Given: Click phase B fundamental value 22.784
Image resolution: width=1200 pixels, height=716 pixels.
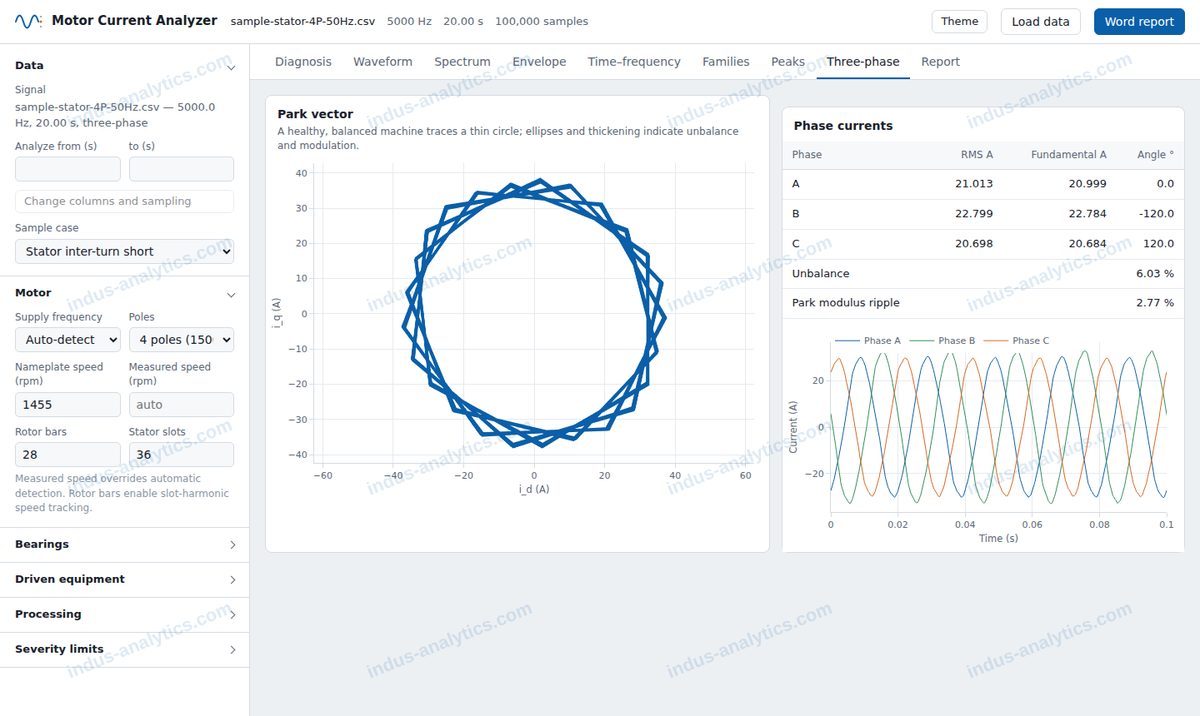Looking at the screenshot, I should (1087, 214).
